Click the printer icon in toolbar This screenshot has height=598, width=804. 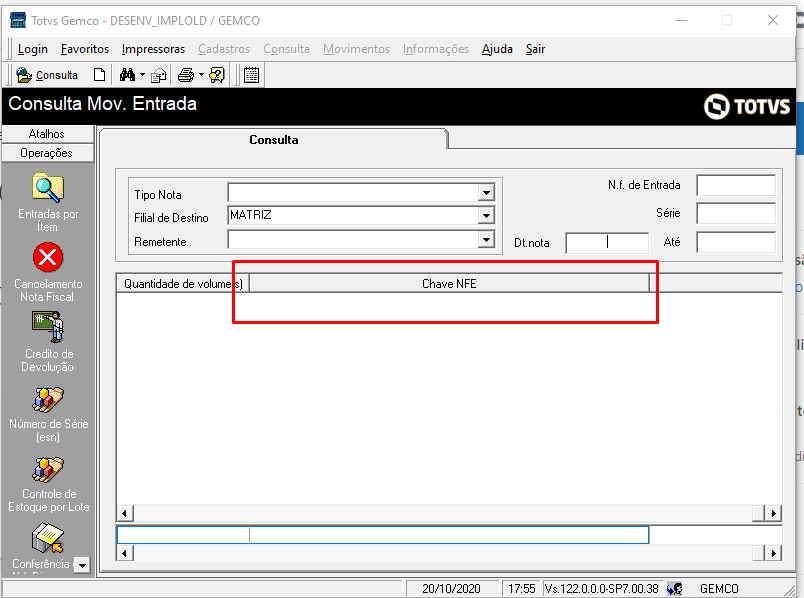pyautogui.click(x=186, y=75)
